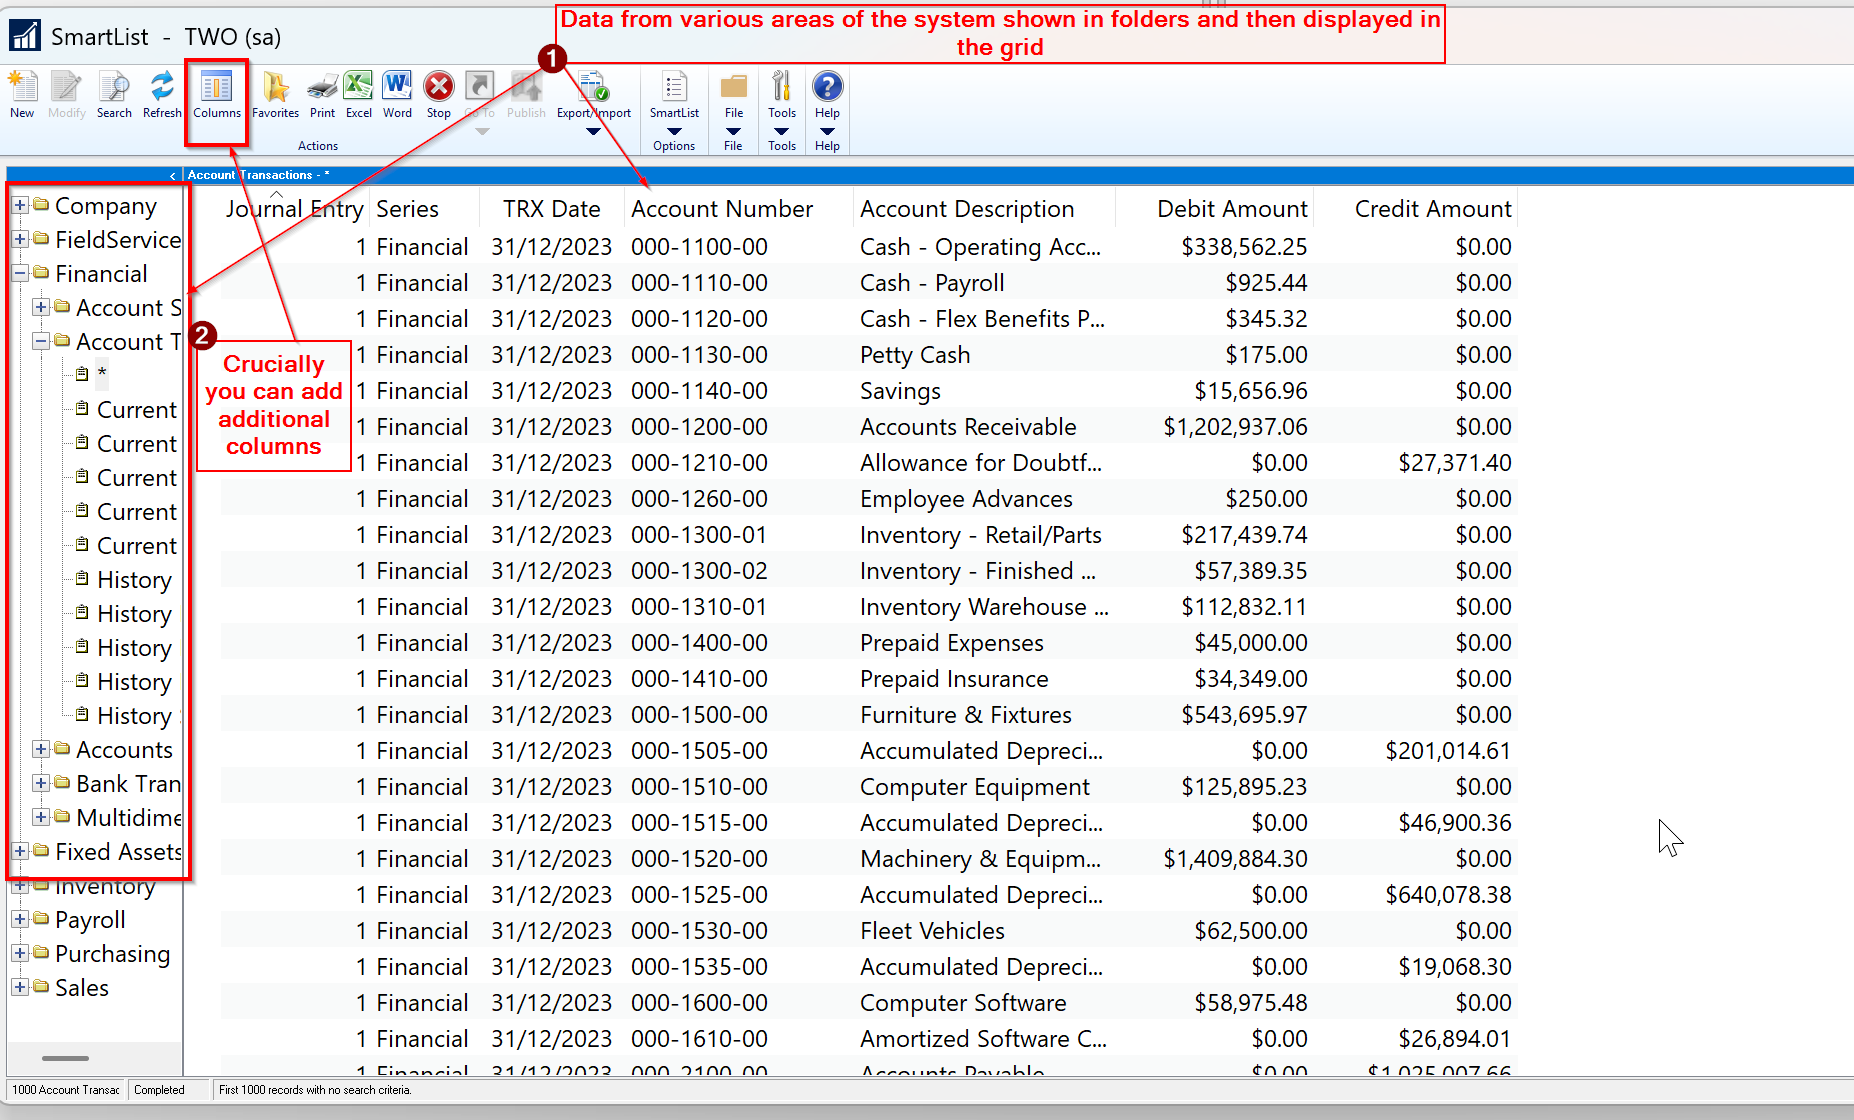The width and height of the screenshot is (1854, 1120).
Task: Select the Sales folder
Action: [x=82, y=988]
